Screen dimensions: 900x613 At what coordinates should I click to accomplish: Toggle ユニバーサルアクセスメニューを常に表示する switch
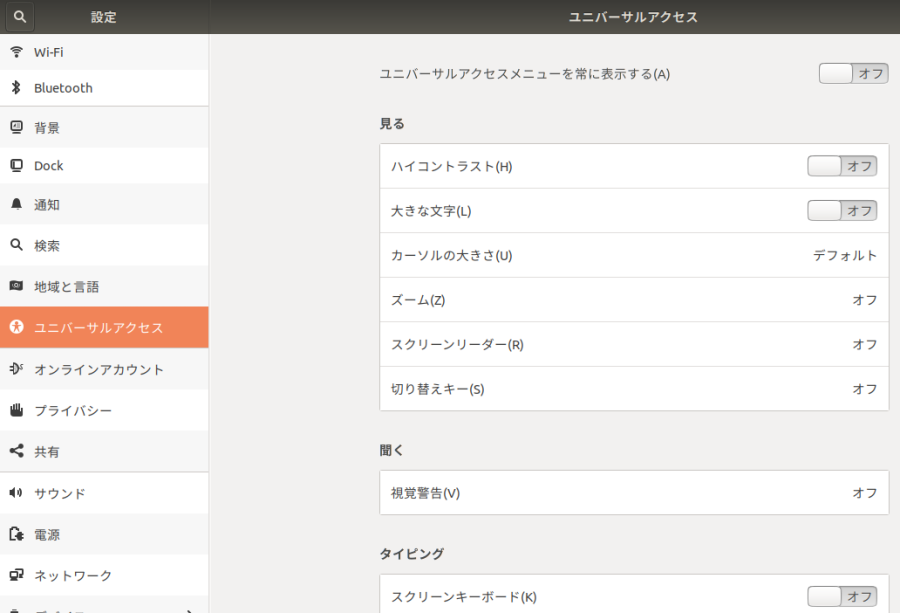pos(854,73)
